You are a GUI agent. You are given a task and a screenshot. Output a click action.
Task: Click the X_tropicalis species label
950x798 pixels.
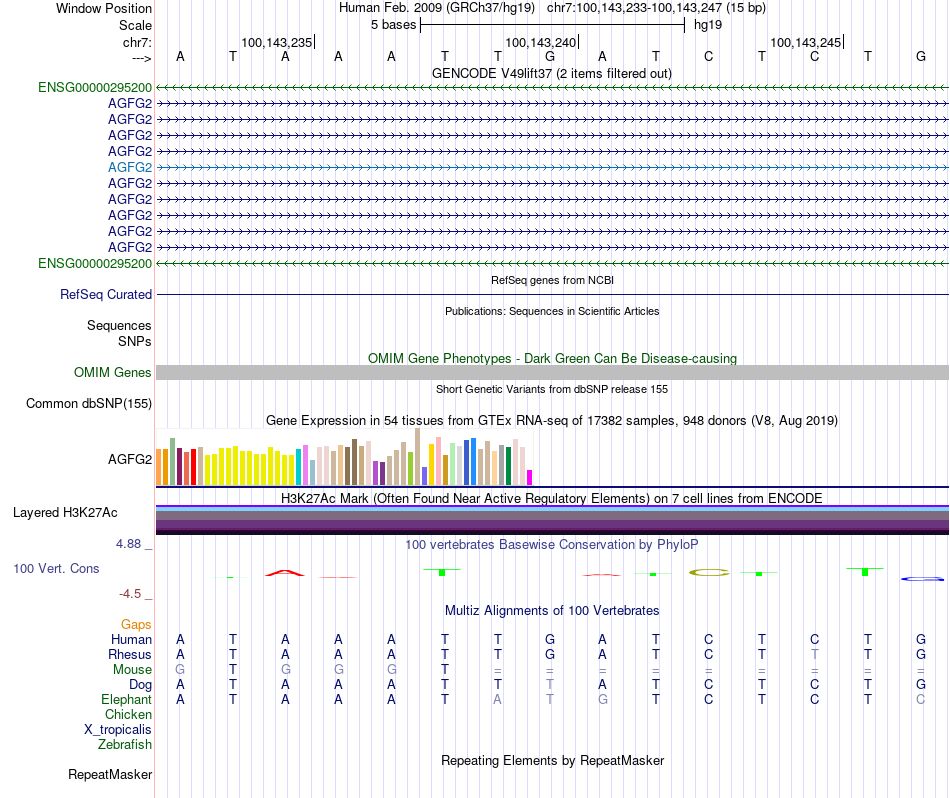point(118,730)
